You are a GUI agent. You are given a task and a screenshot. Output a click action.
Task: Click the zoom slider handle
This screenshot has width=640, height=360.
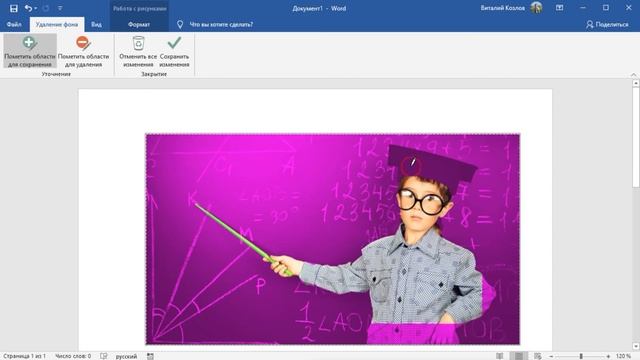click(581, 356)
